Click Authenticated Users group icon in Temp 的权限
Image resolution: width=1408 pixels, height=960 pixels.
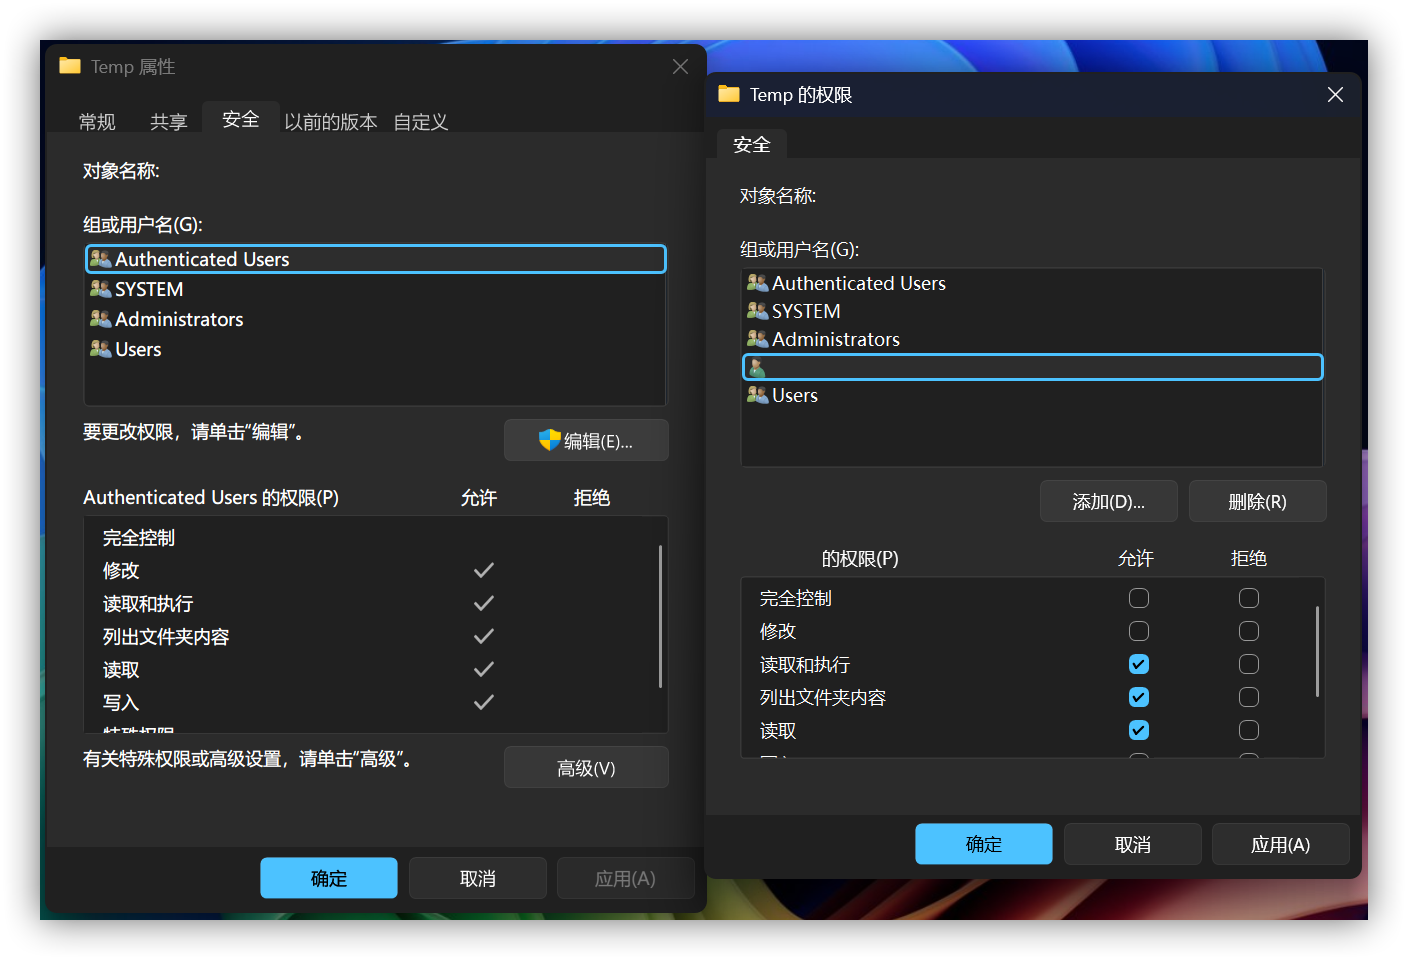coord(757,283)
